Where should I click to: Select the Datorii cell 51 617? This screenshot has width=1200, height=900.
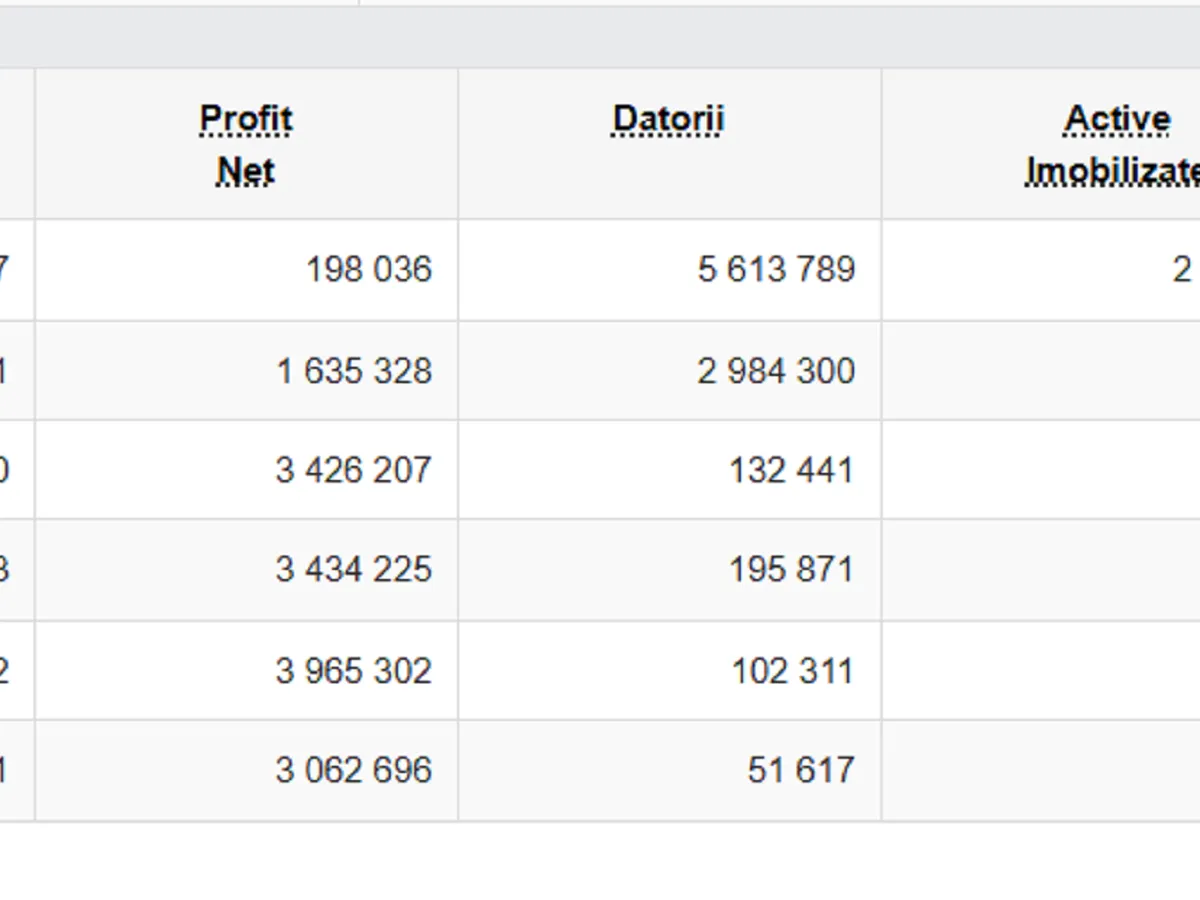click(801, 770)
